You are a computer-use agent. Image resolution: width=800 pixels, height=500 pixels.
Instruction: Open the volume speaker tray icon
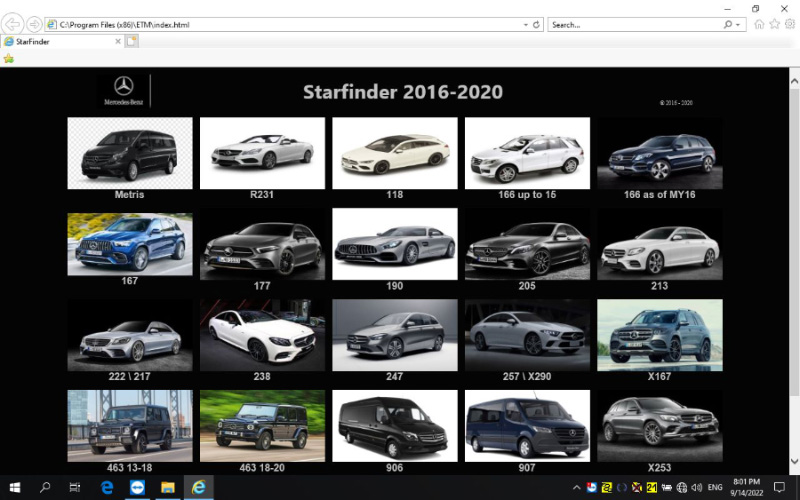pos(696,488)
